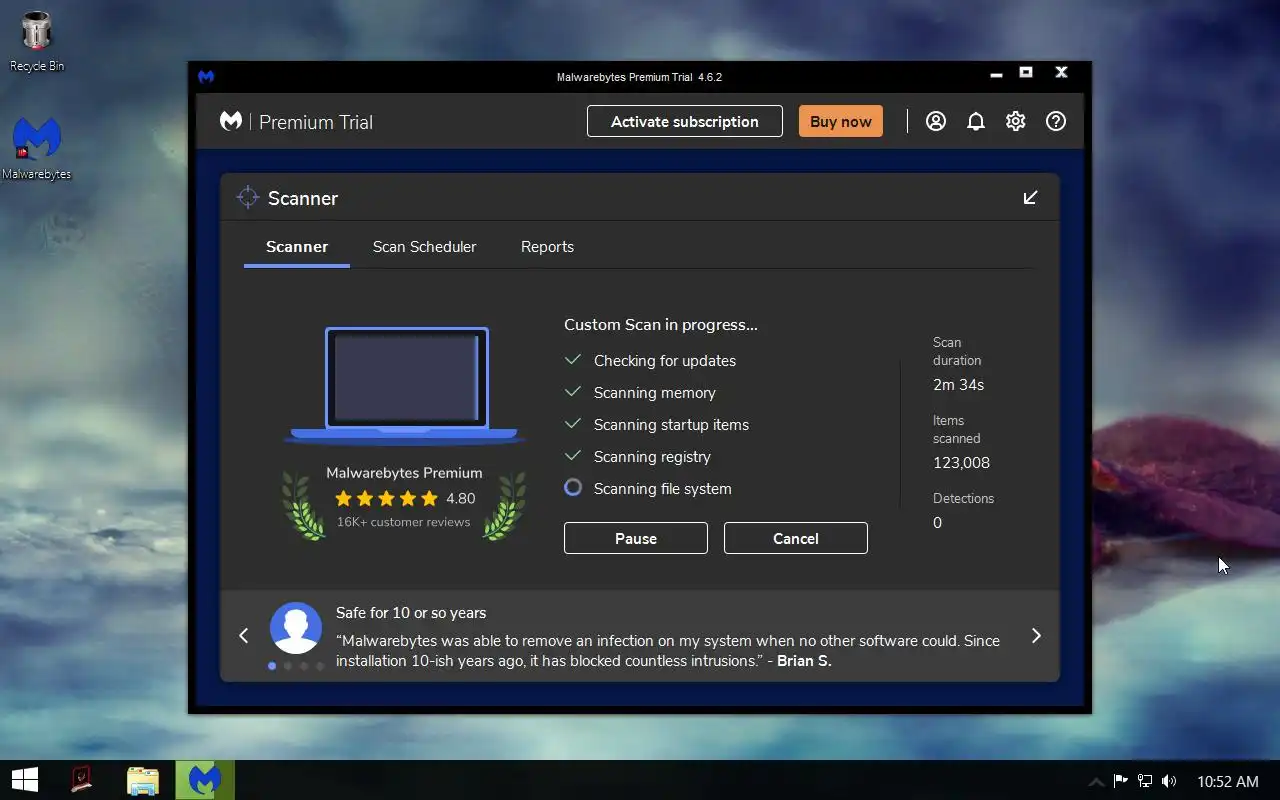The width and height of the screenshot is (1280, 800).
Task: Open the Action Center flag icon
Action: 1121,781
